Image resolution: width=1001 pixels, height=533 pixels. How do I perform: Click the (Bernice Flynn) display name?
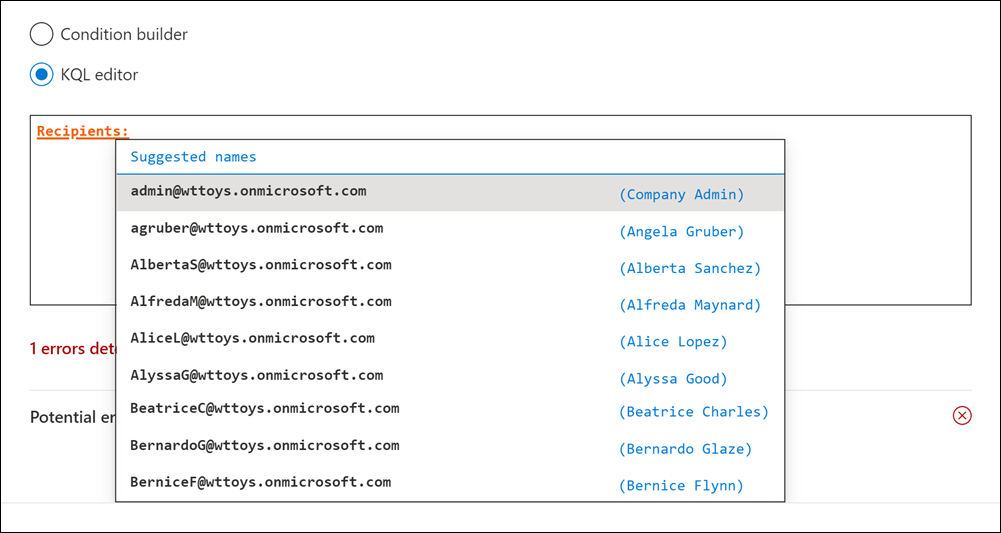pos(682,486)
